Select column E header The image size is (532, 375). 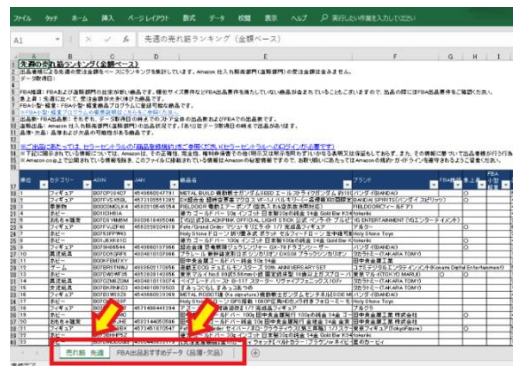point(265,57)
